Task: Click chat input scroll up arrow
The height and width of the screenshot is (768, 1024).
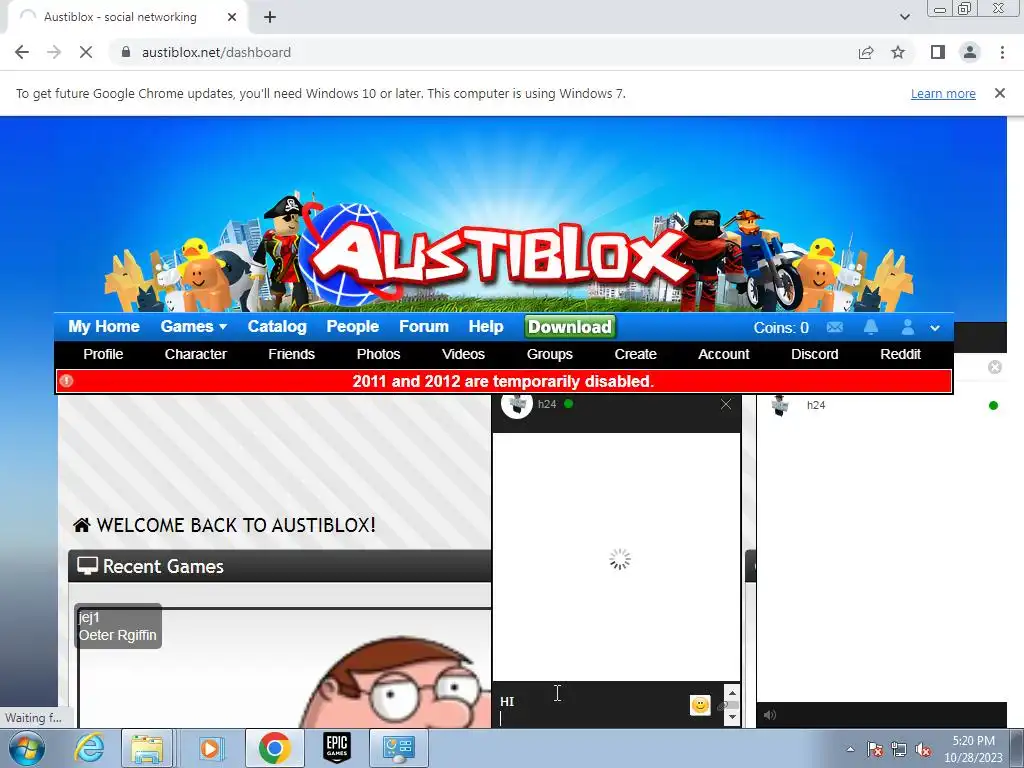Action: pos(732,693)
